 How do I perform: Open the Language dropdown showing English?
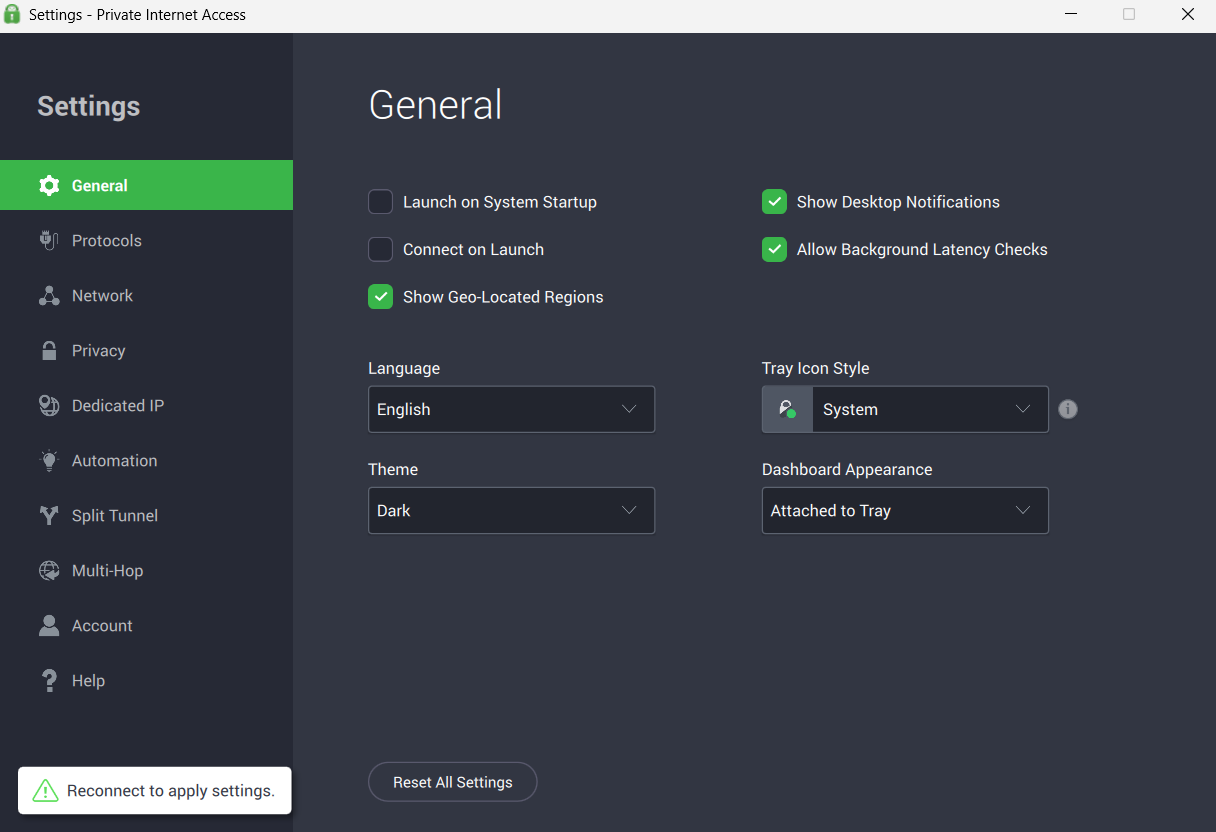coord(511,410)
